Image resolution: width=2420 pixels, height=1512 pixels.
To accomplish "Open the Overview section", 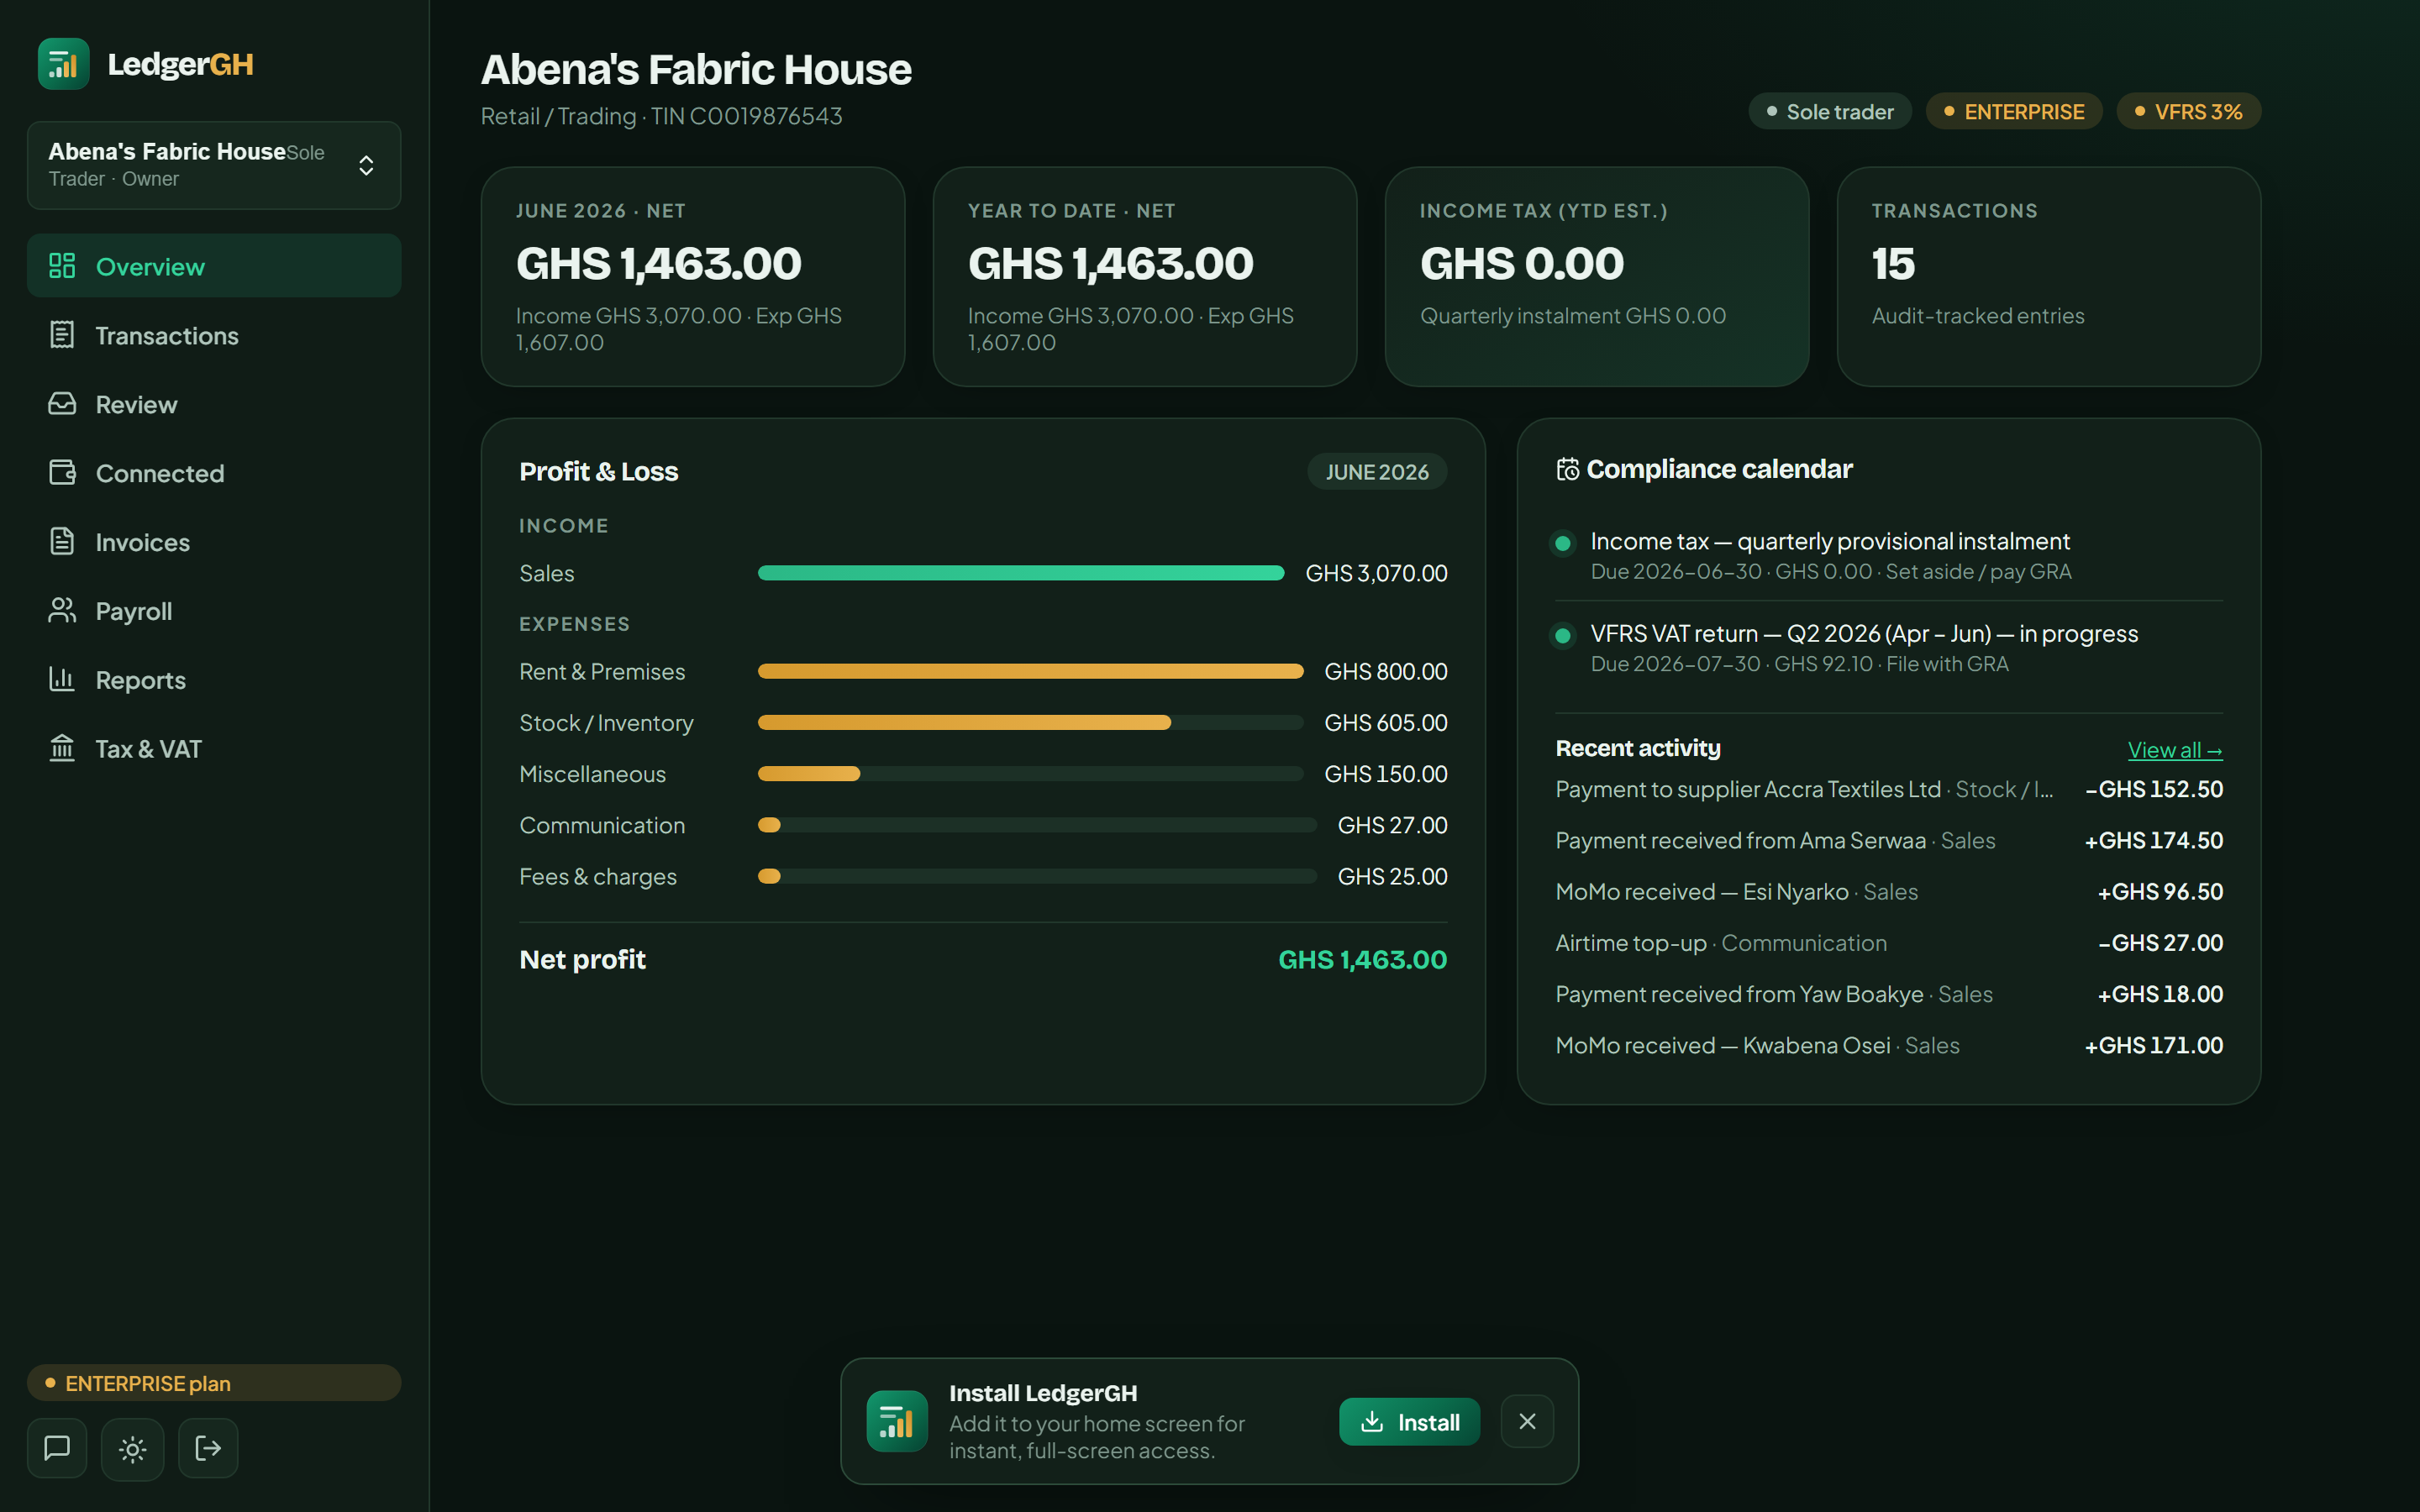I will 214,266.
